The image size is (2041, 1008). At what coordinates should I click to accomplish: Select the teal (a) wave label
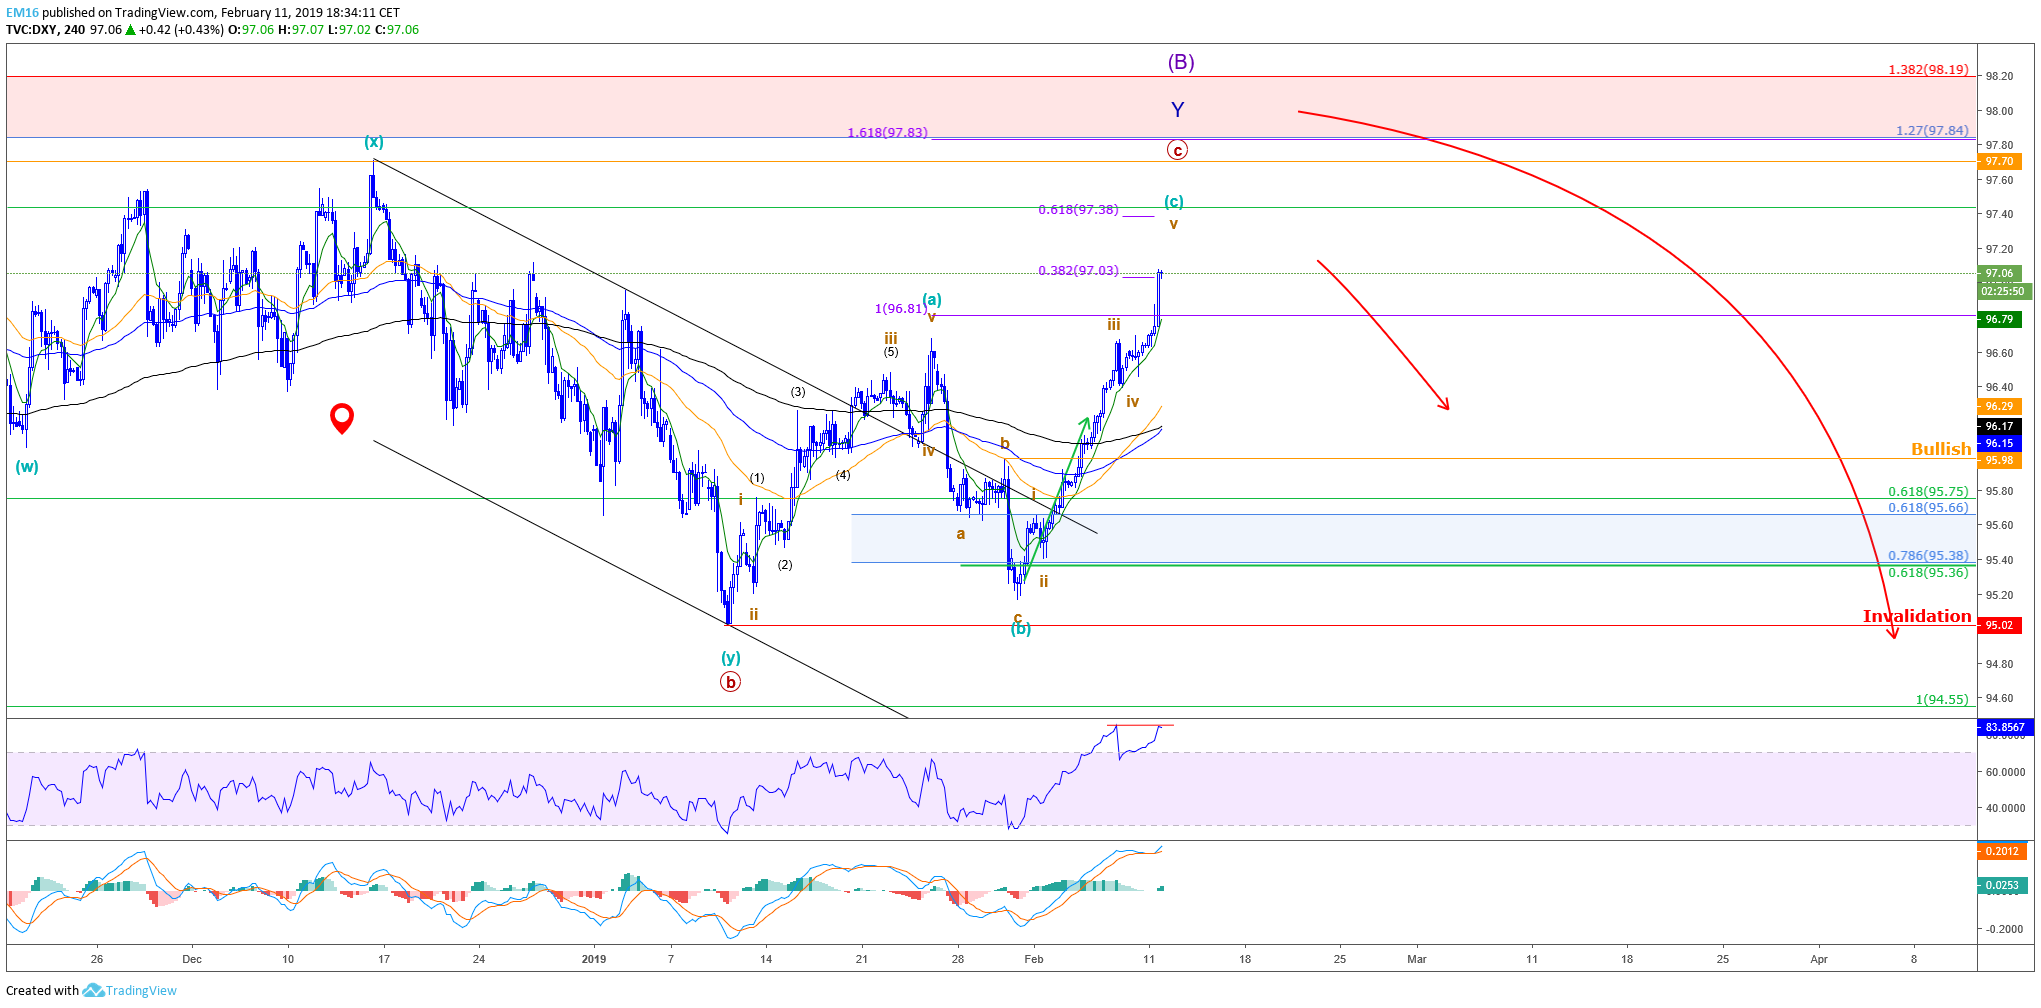pos(932,299)
